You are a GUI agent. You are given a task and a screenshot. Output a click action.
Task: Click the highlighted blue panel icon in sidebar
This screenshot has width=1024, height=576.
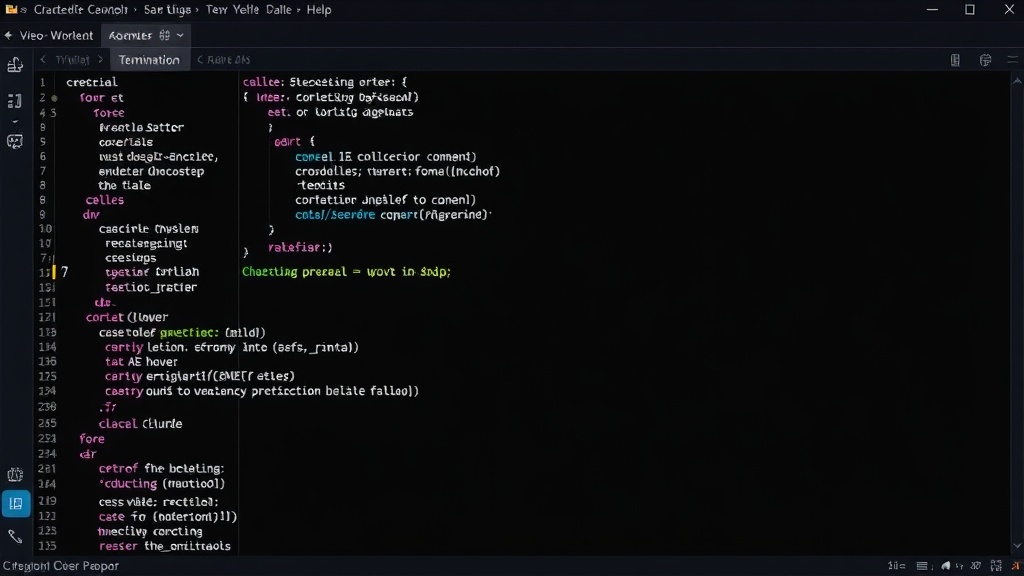(16, 504)
